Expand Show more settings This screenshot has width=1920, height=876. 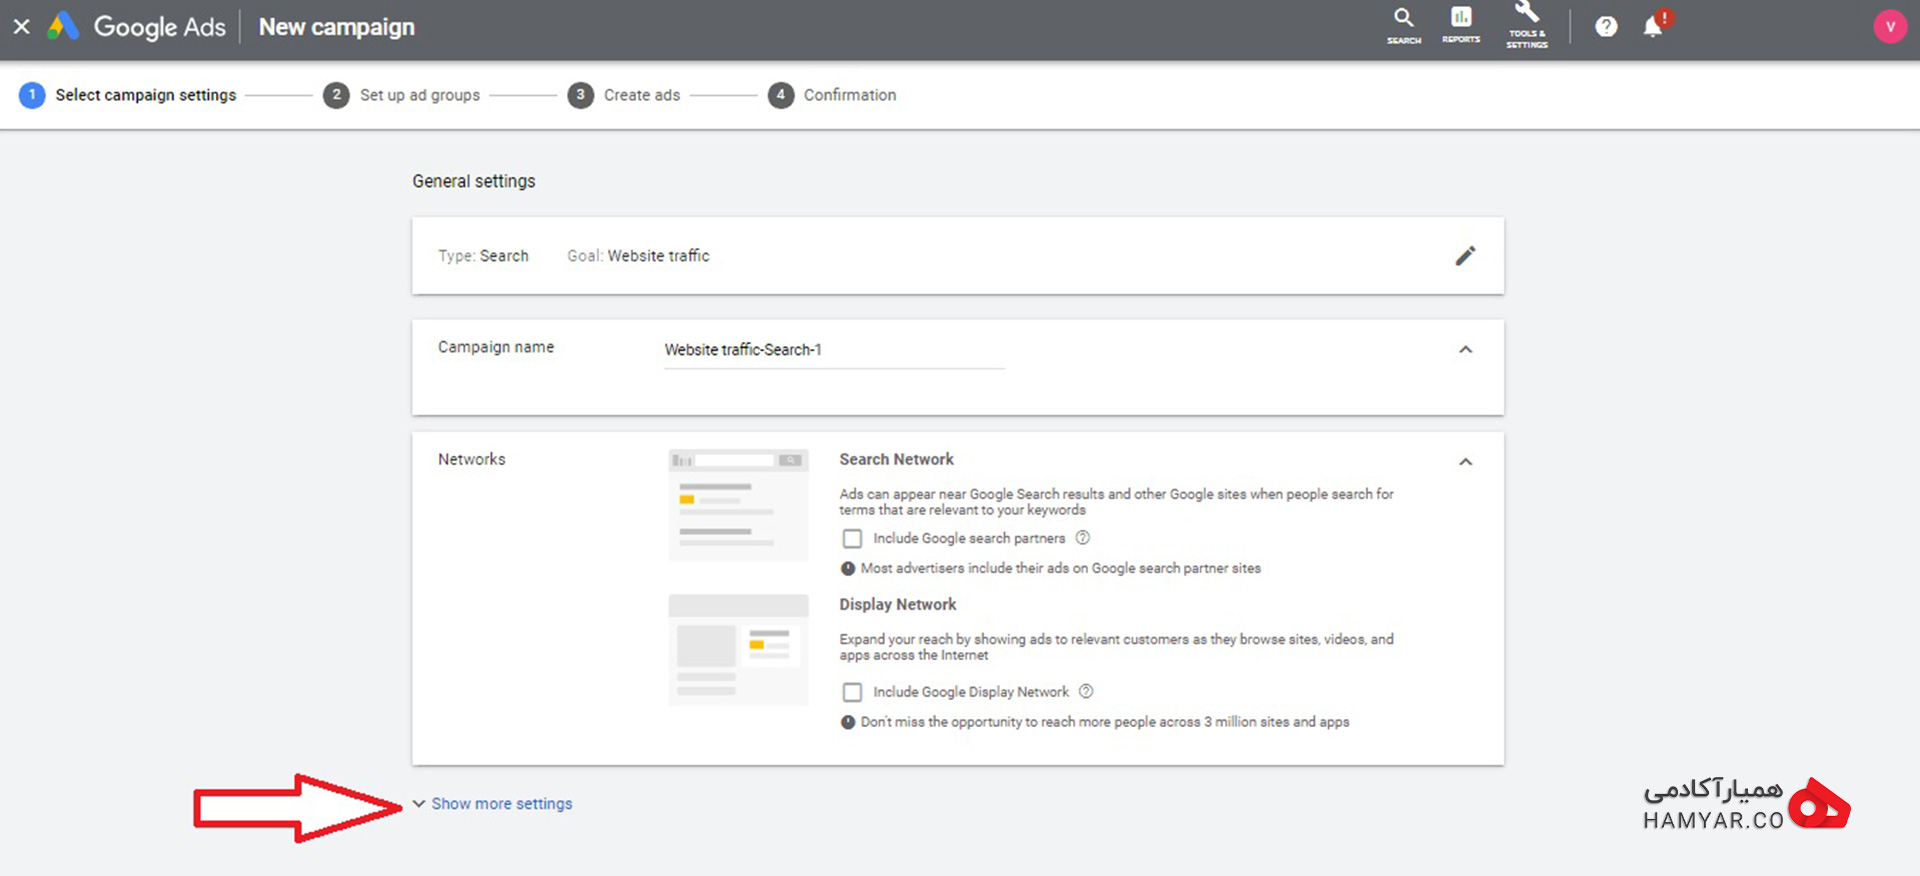pyautogui.click(x=492, y=804)
